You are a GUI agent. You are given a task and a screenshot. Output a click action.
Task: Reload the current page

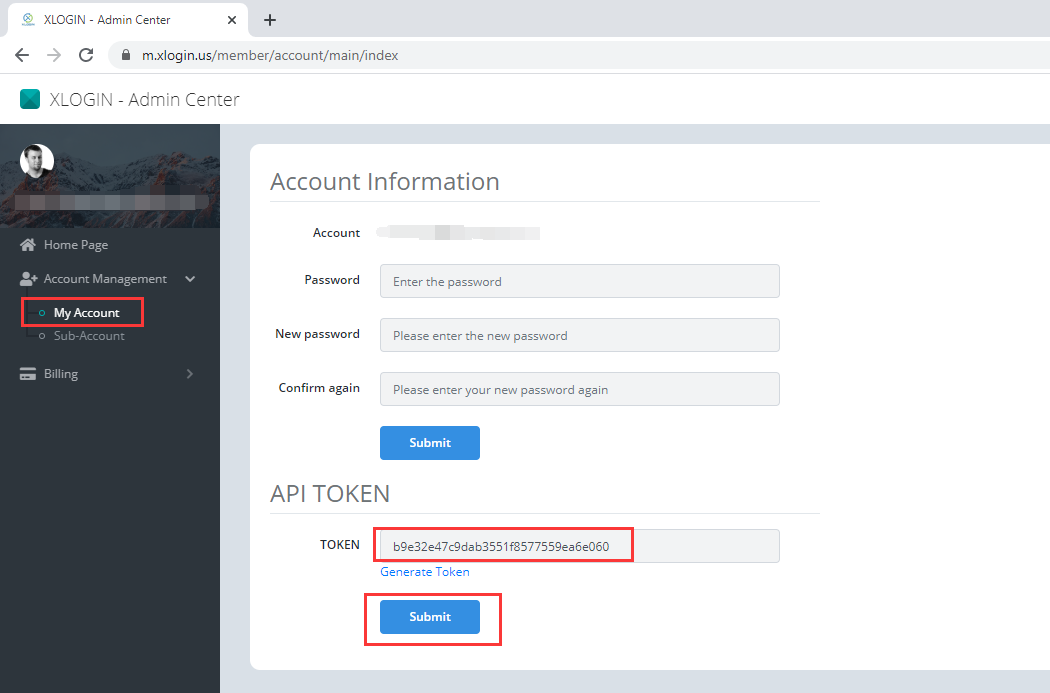pos(86,55)
